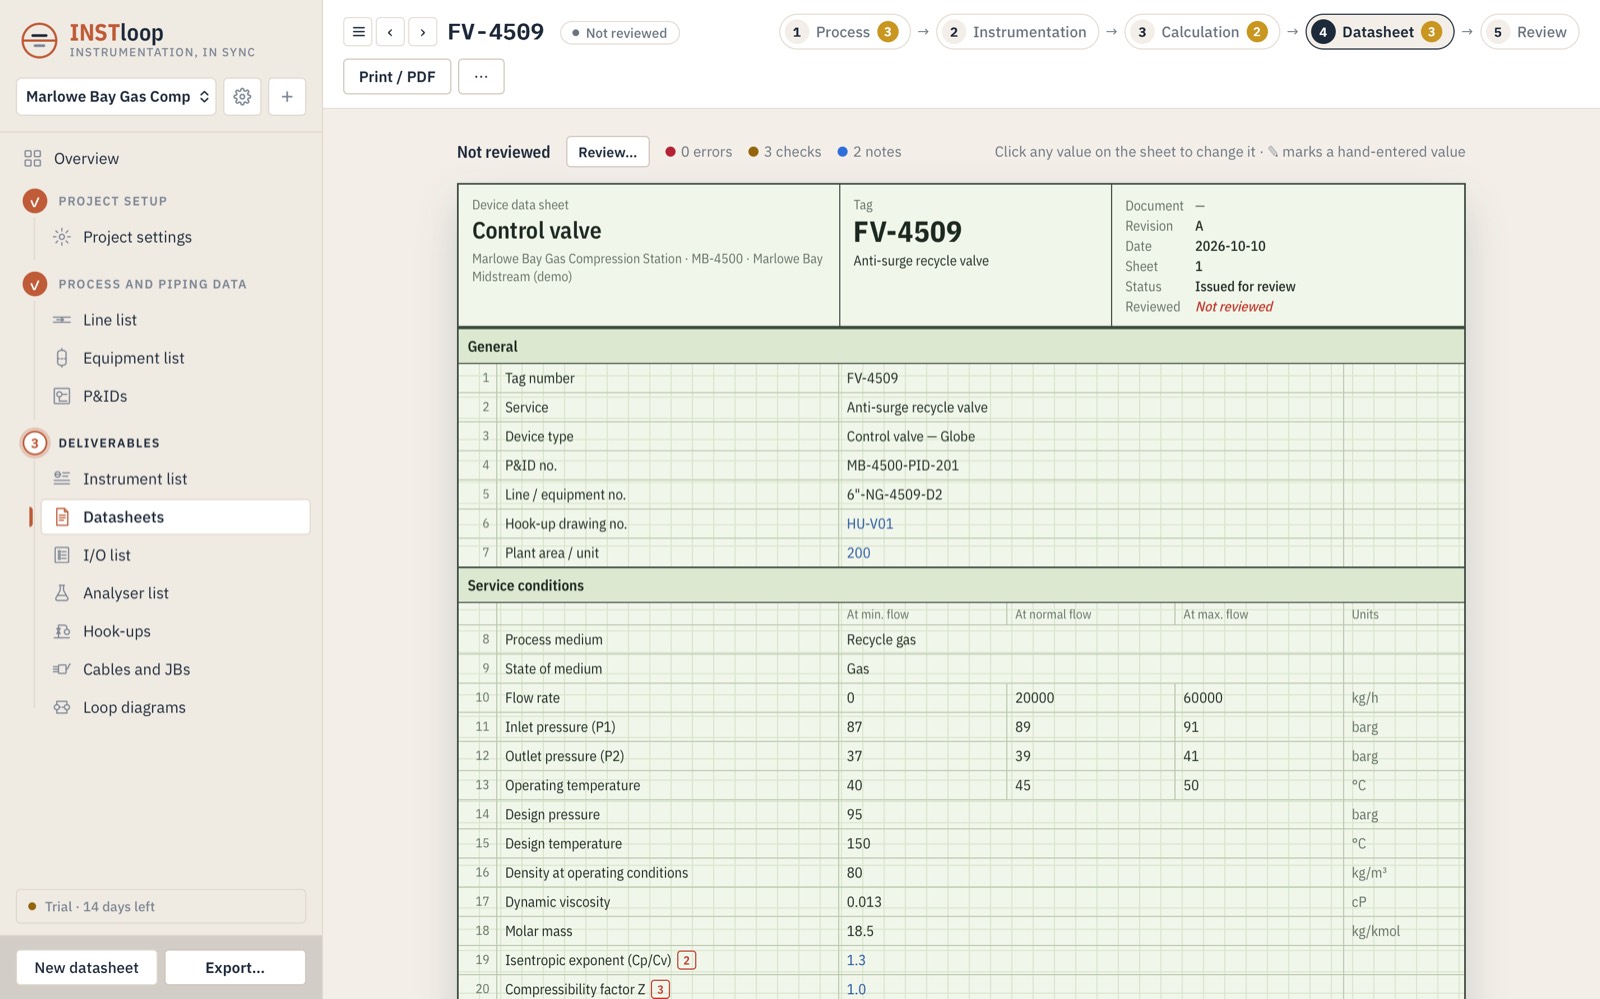Switch to step 1 Process

pos(844,32)
